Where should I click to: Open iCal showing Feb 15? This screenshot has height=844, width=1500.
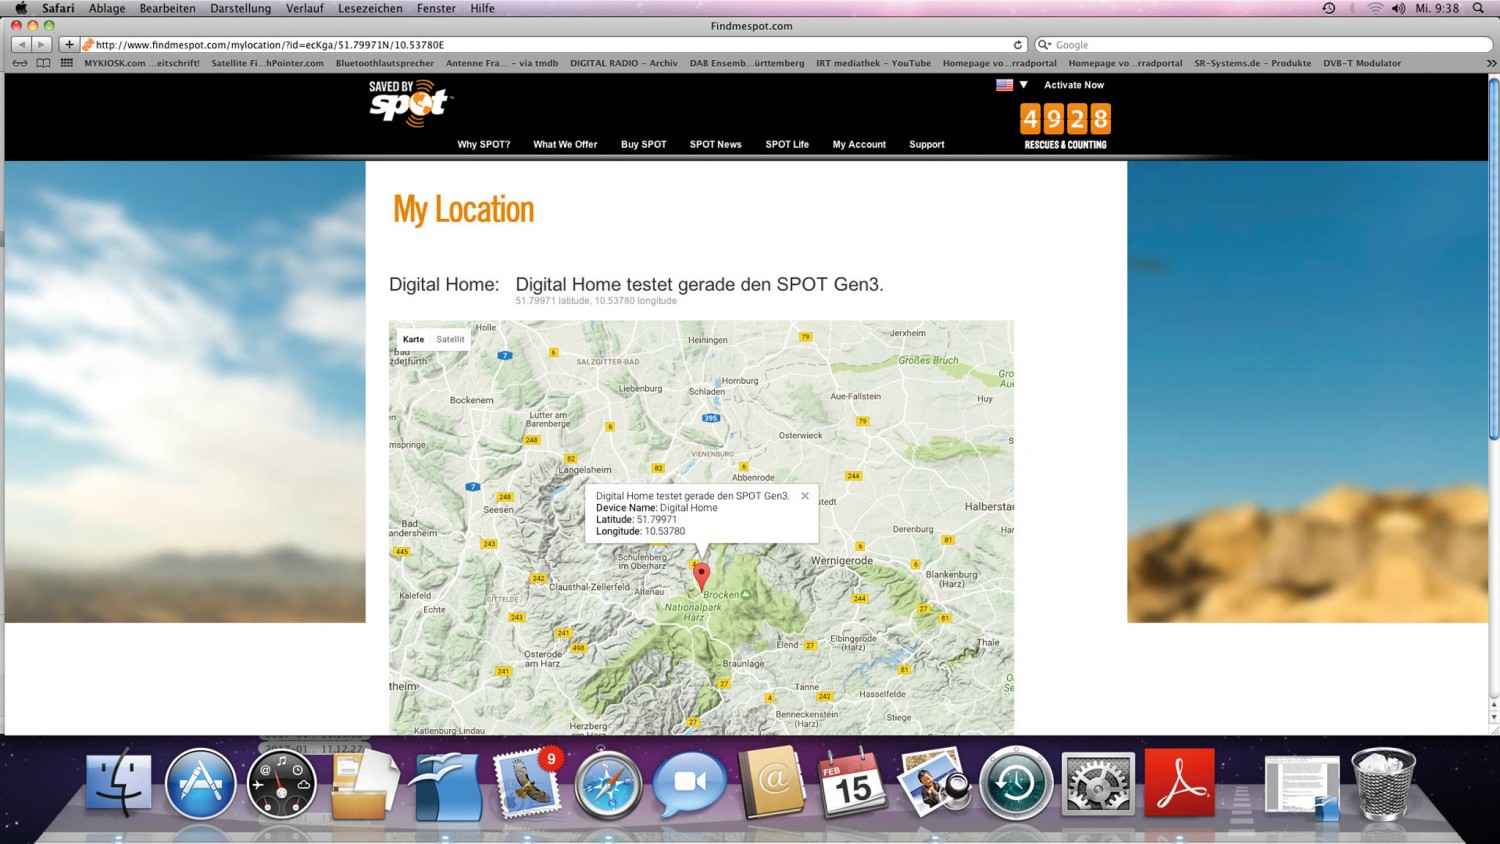(x=852, y=785)
